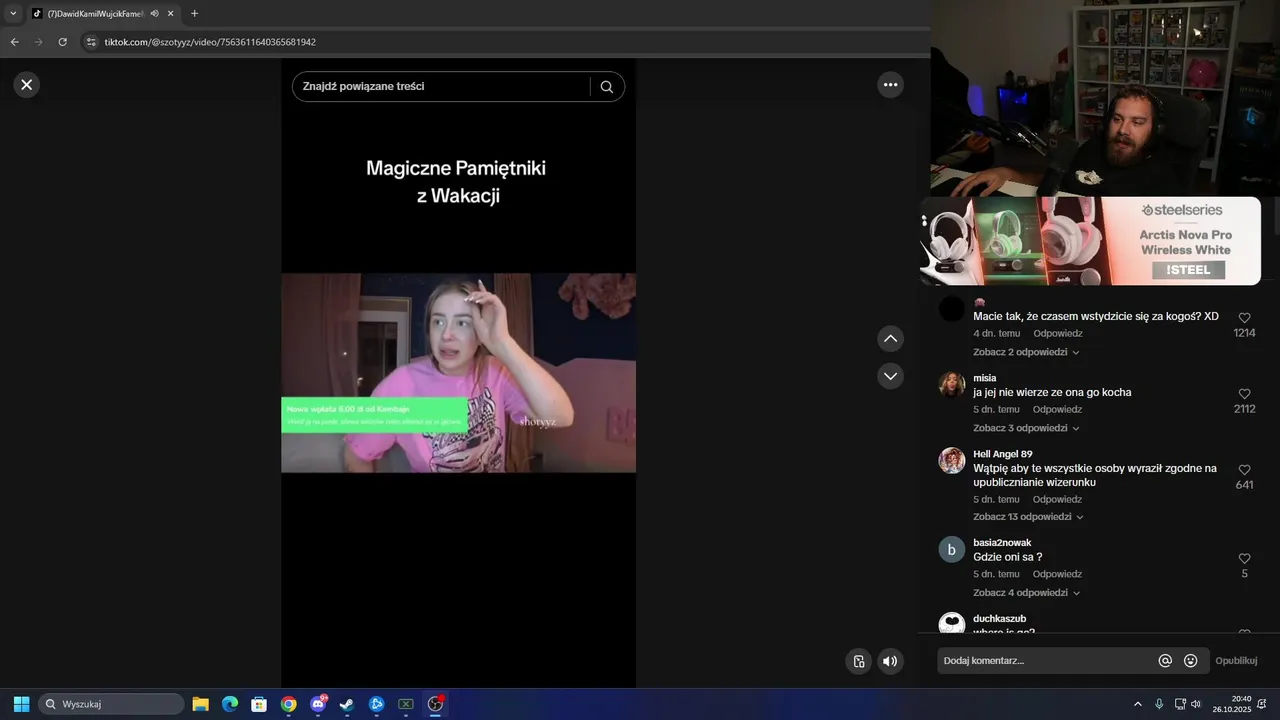Open the Windows Start menu
Screen dimensions: 1280x720
pyautogui.click(x=21, y=704)
